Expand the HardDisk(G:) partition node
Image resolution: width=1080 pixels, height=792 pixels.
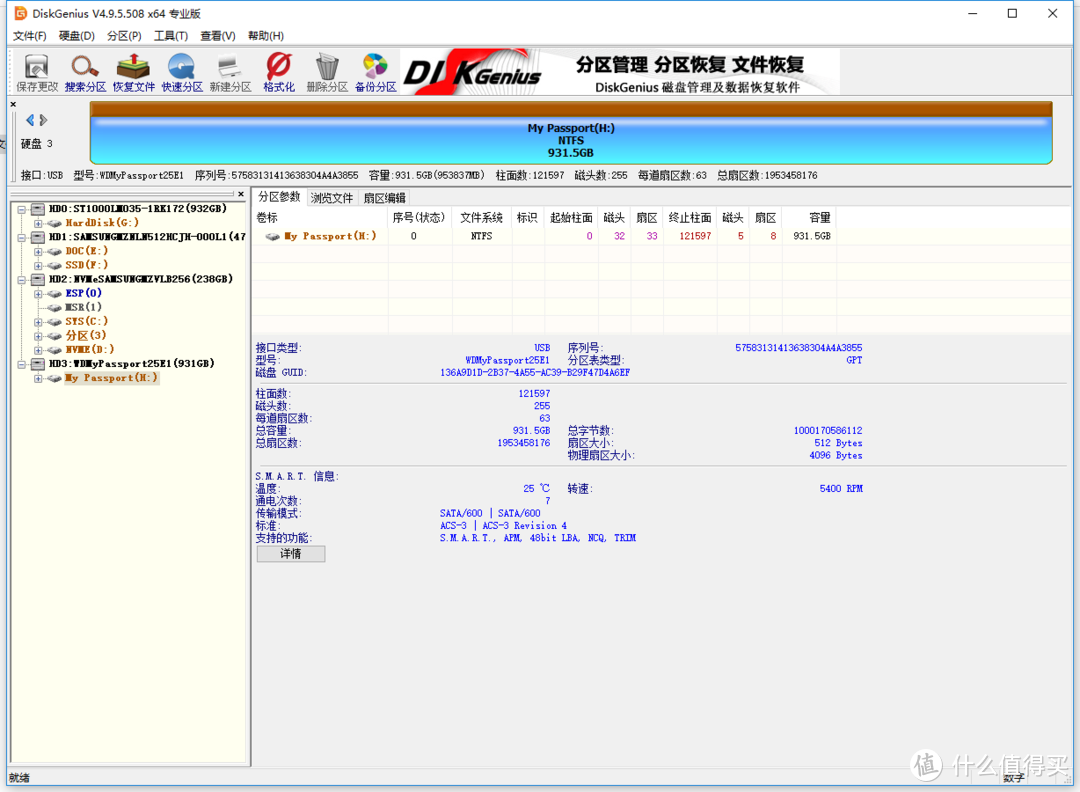[39, 223]
